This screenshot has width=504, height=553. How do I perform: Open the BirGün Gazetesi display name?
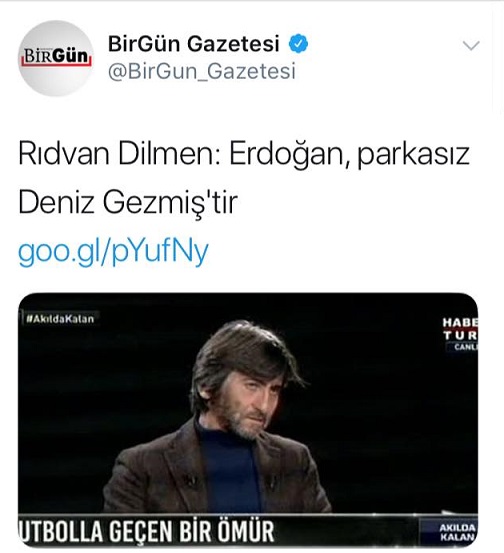click(193, 44)
